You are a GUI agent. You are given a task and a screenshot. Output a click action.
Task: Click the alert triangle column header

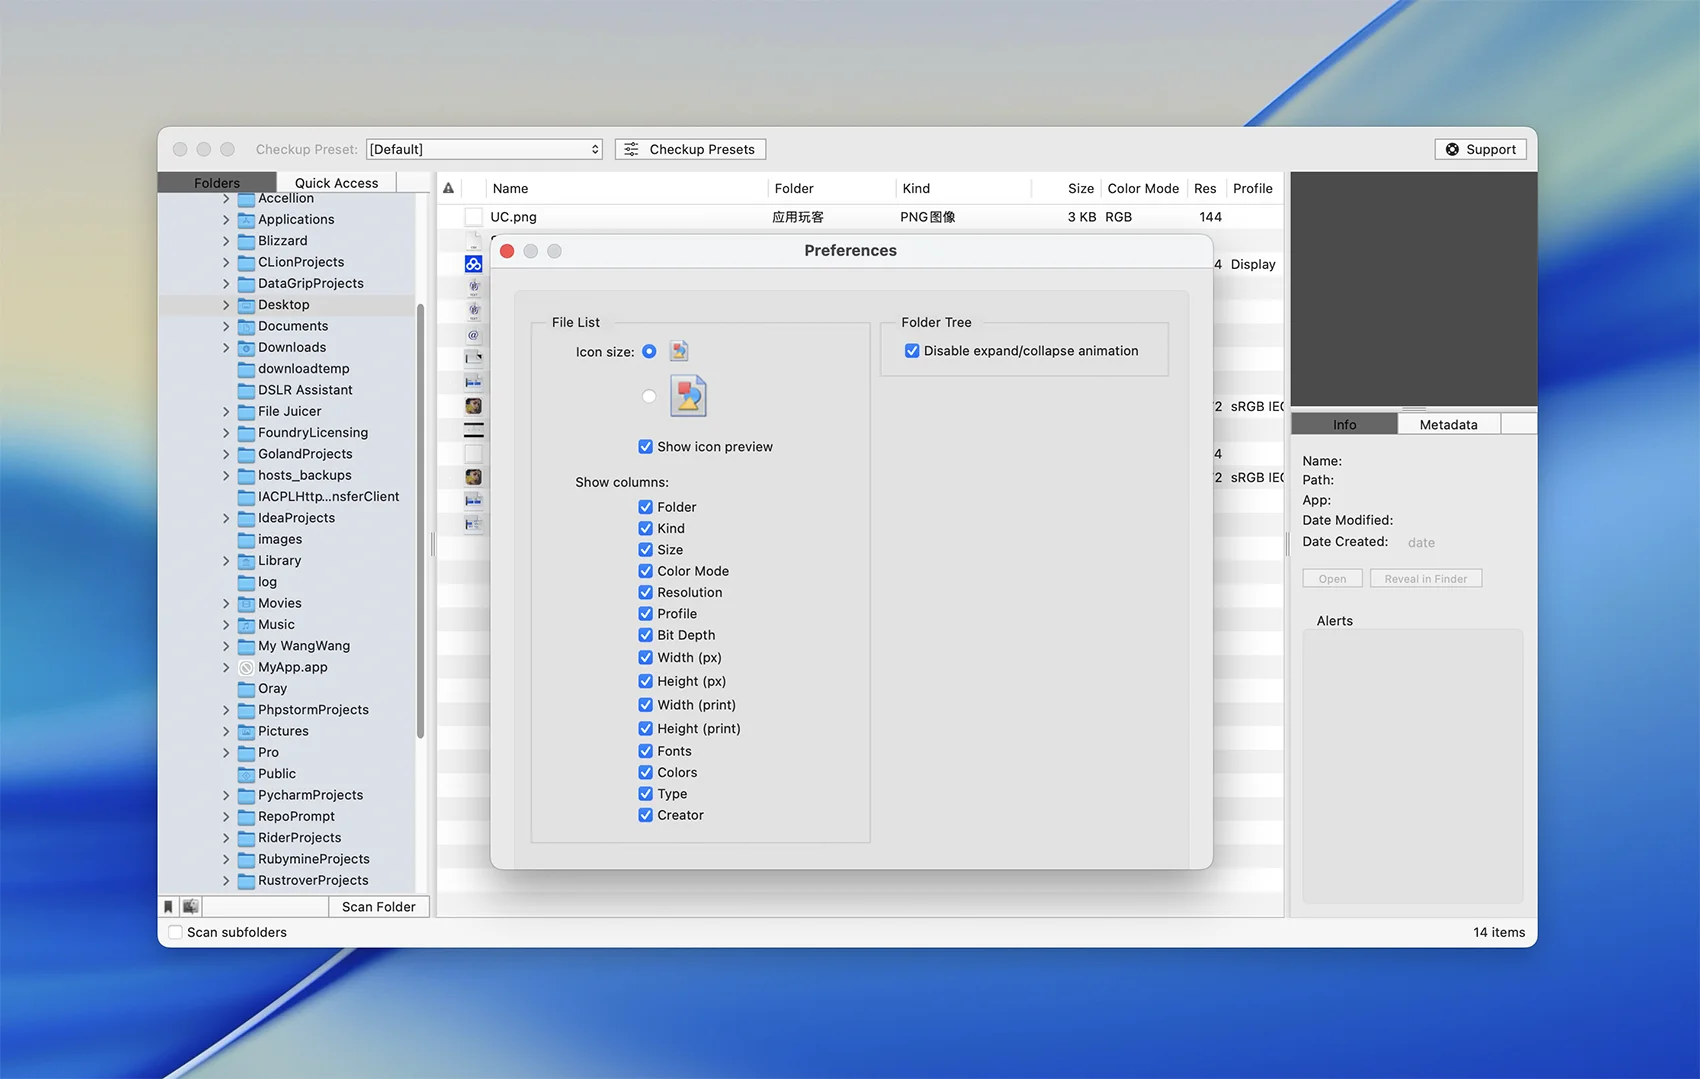[449, 188]
